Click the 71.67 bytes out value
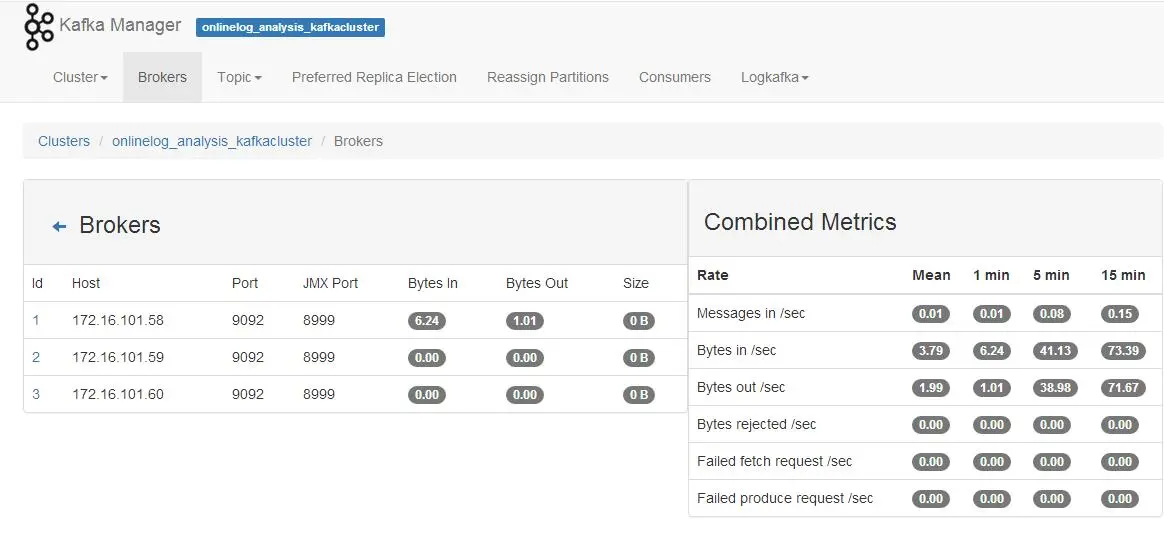 coord(1123,388)
